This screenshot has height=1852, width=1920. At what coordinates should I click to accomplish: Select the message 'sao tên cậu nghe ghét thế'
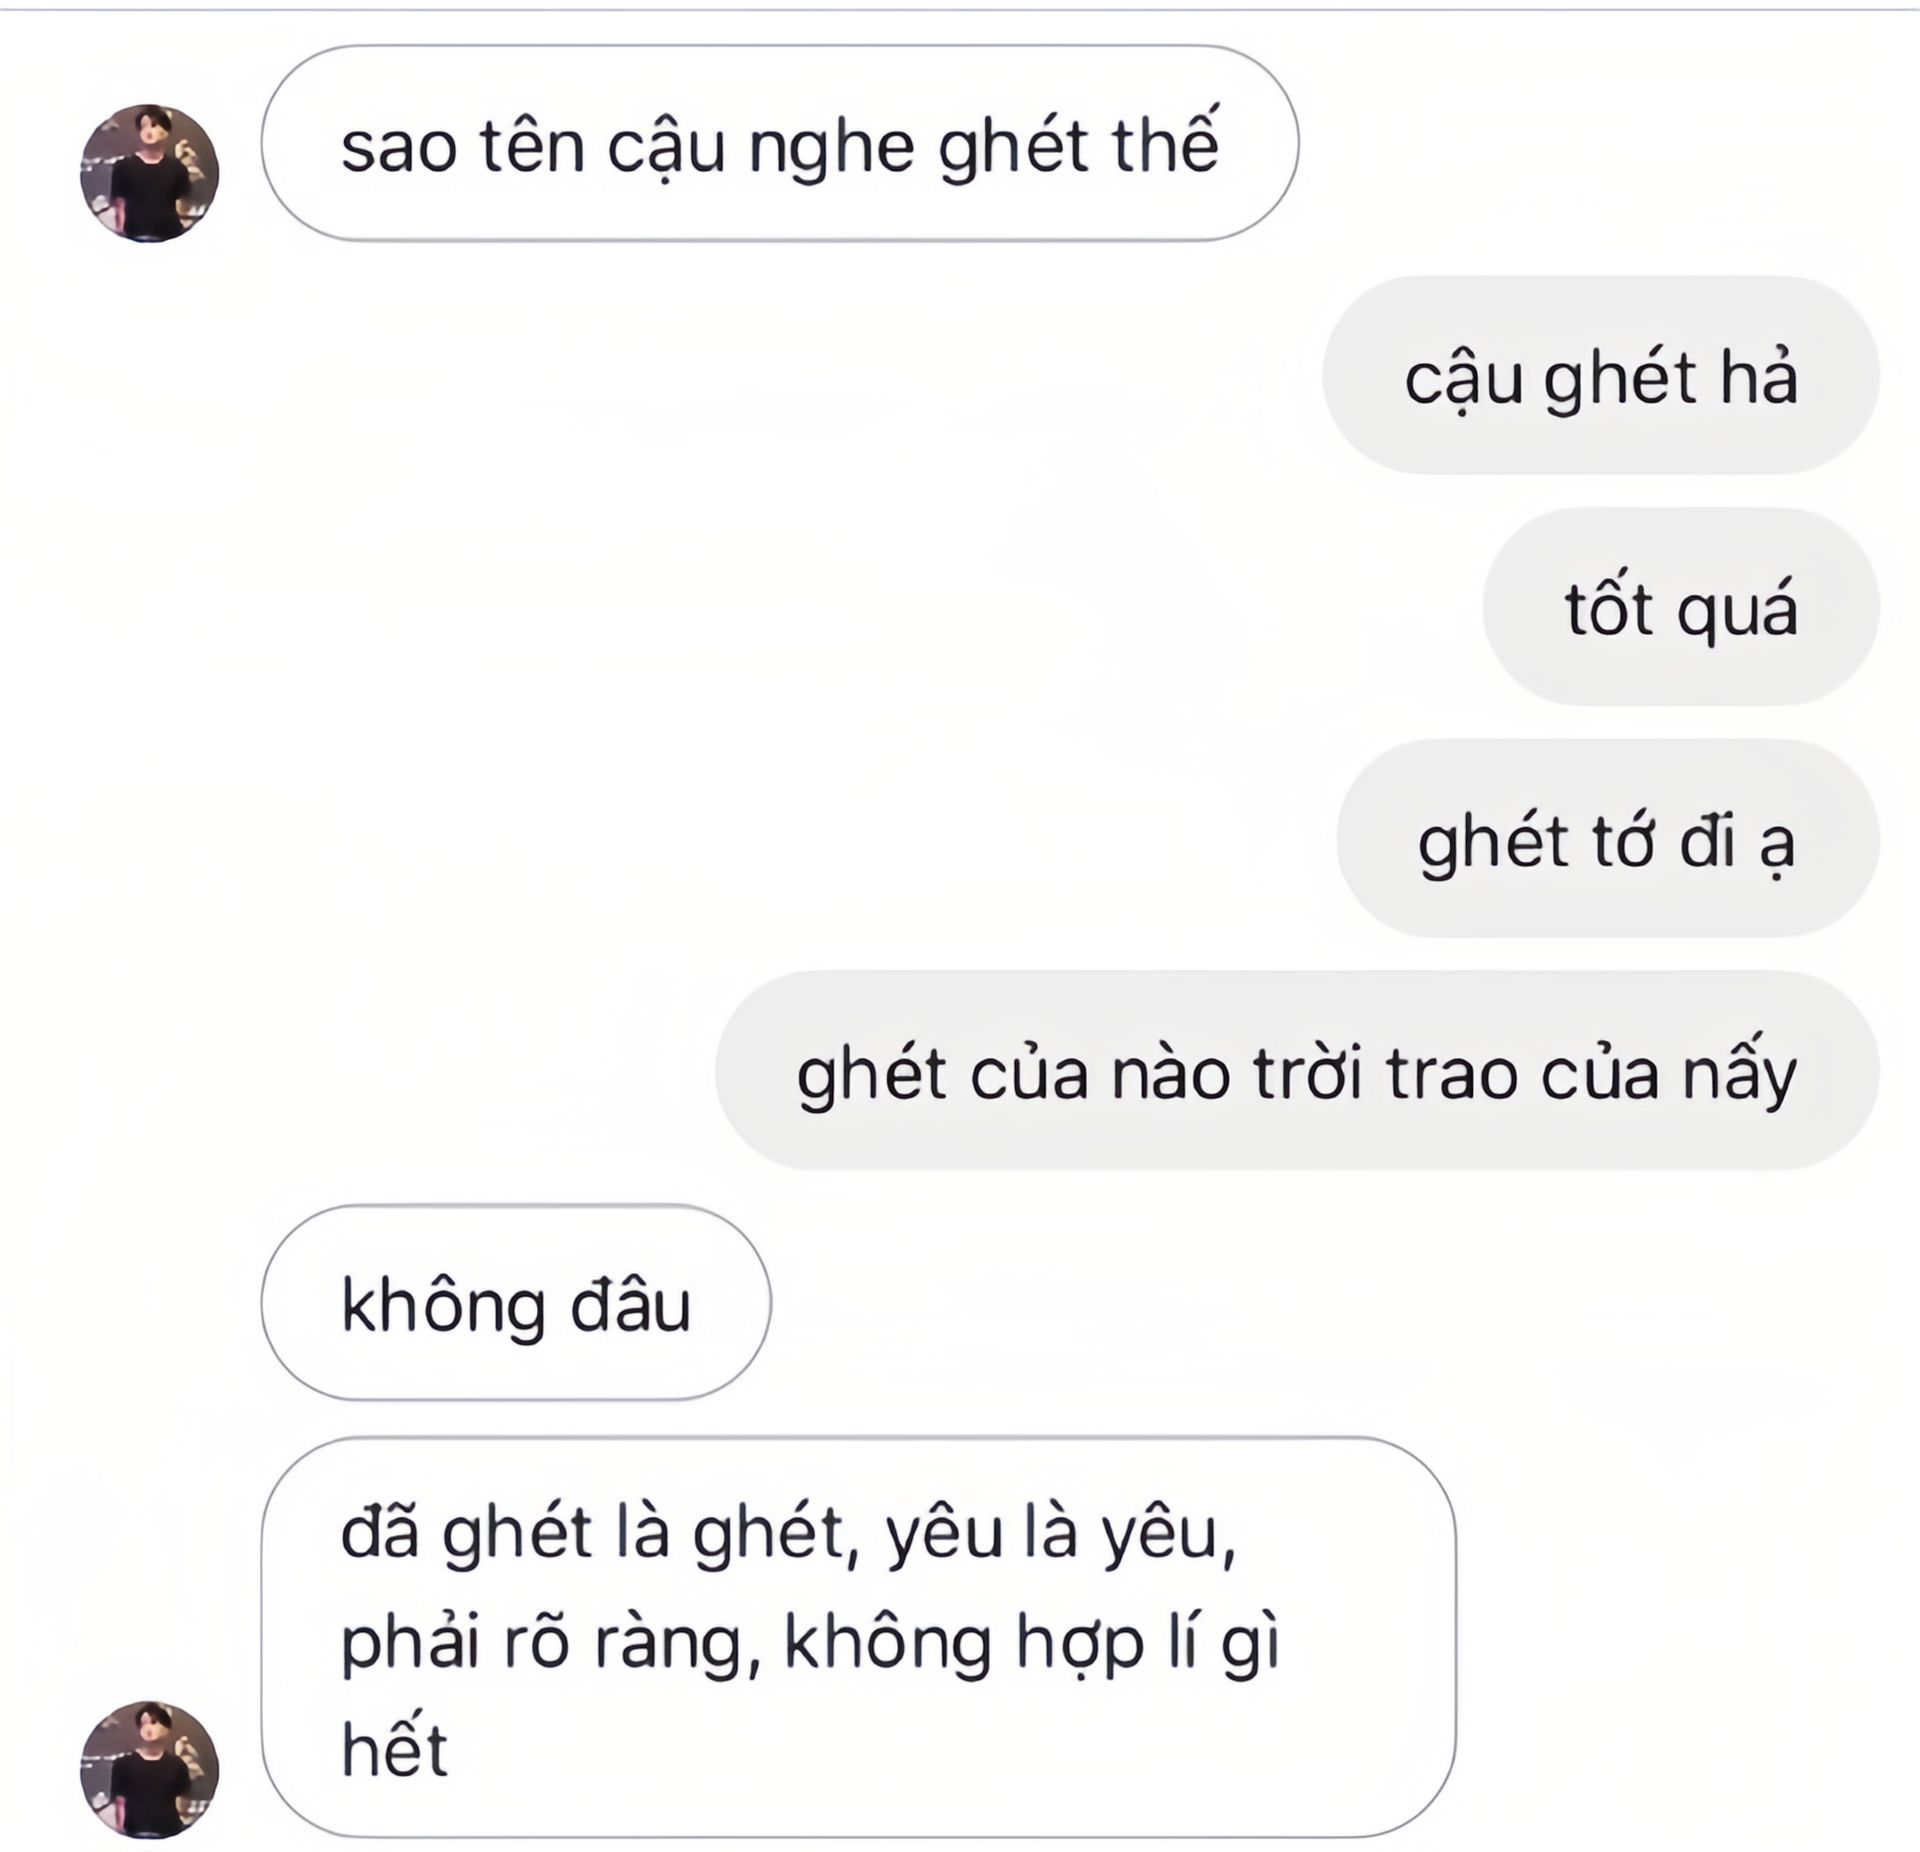coord(780,143)
